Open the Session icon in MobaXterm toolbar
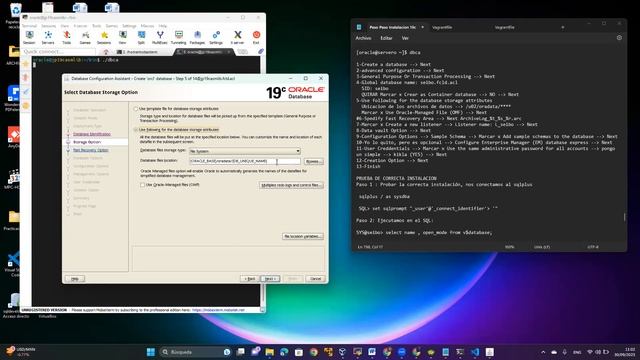 click(29, 37)
